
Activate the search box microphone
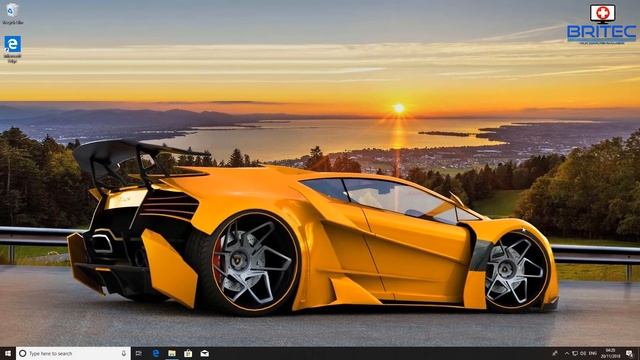[x=124, y=353]
